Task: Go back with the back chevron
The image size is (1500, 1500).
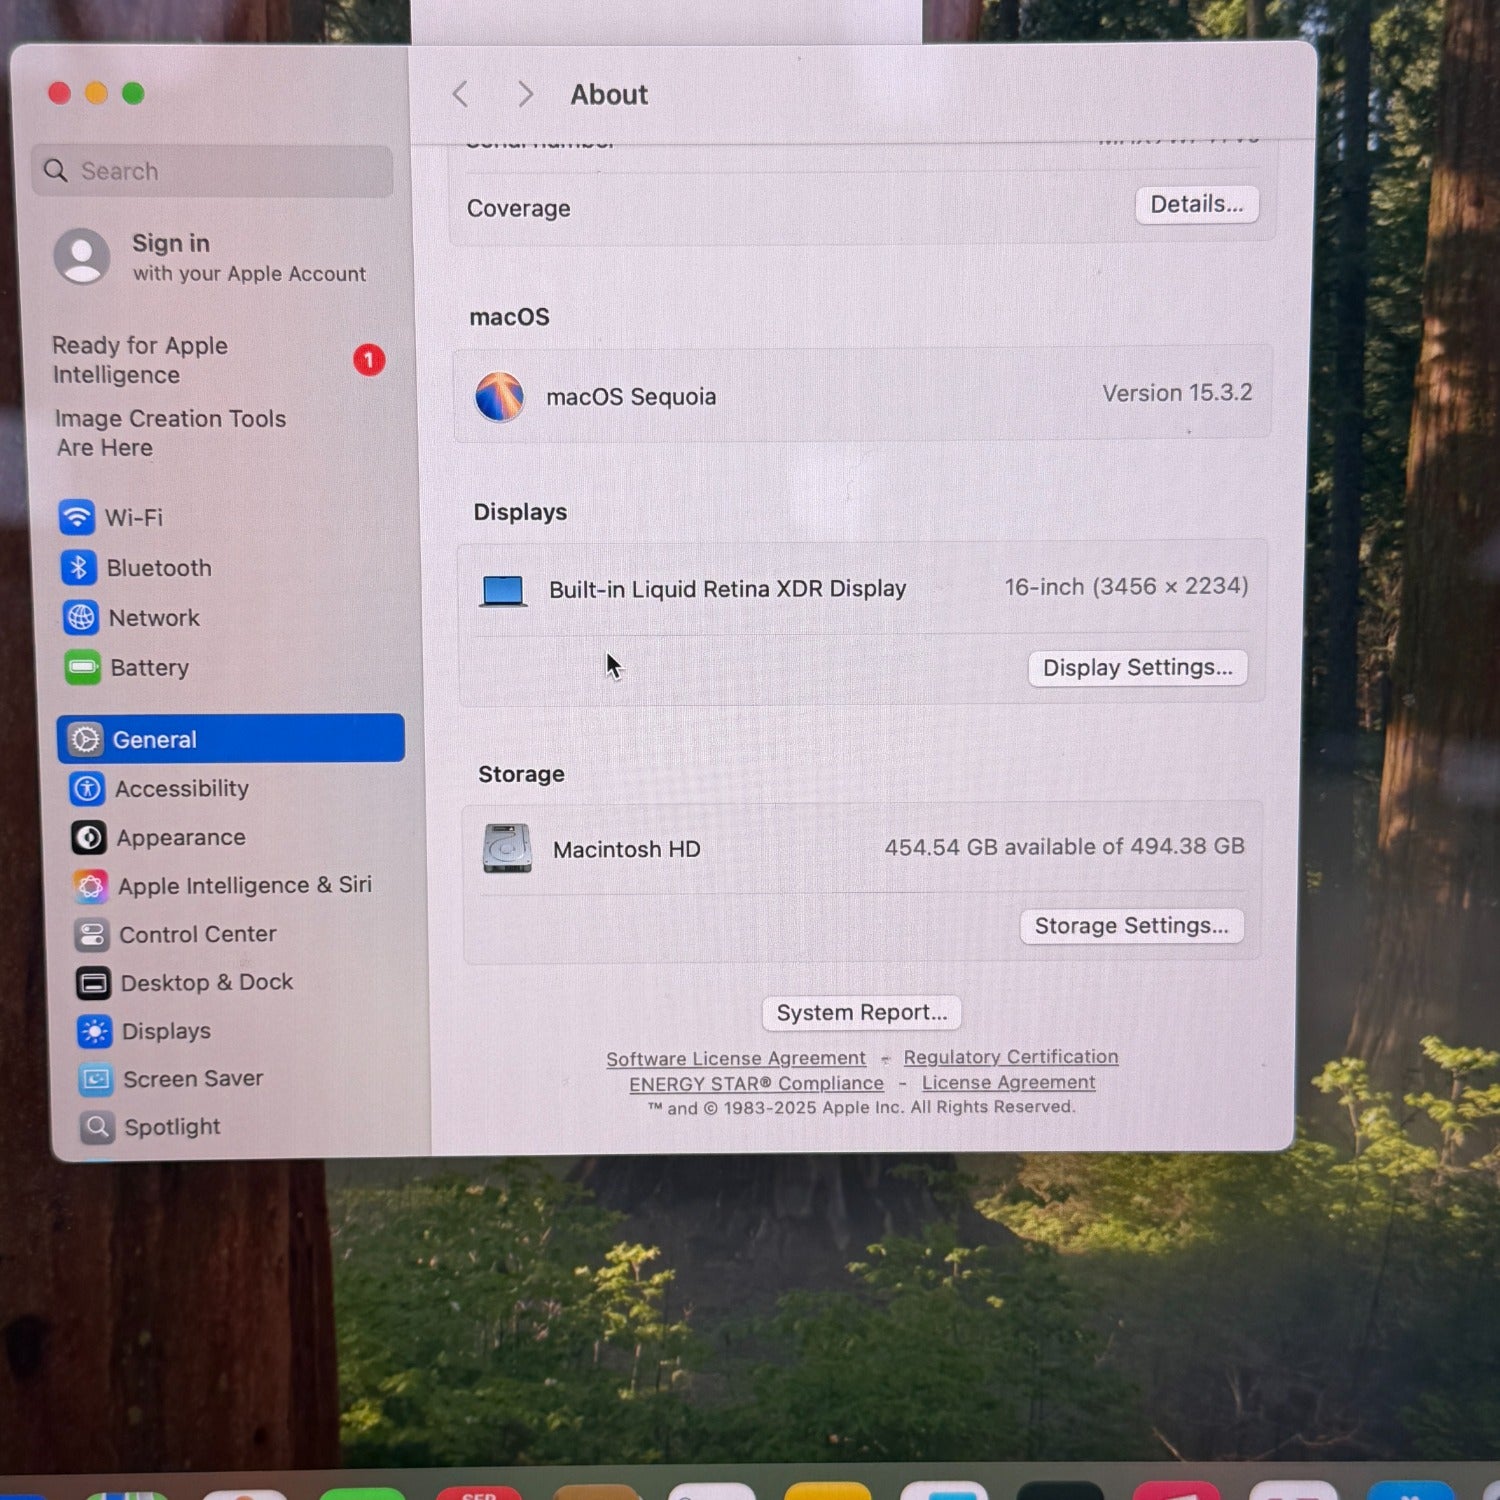Action: (x=460, y=94)
